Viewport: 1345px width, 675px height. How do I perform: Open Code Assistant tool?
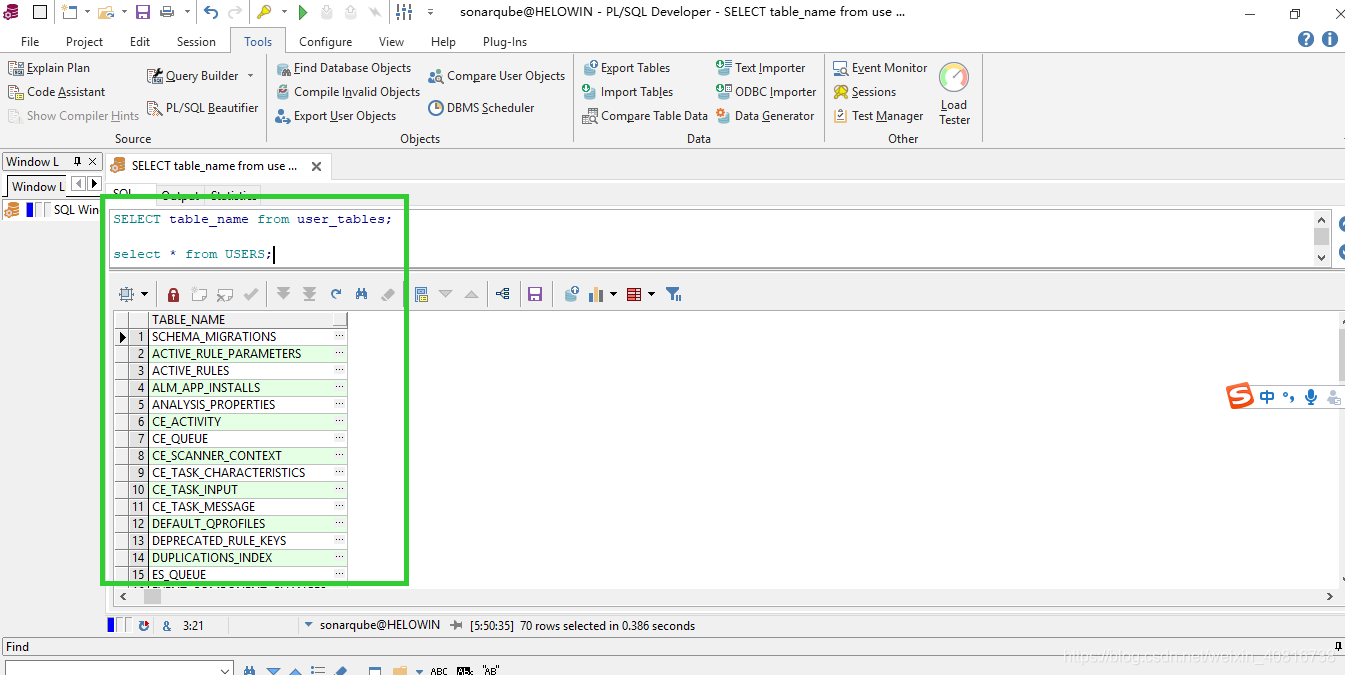pos(56,92)
